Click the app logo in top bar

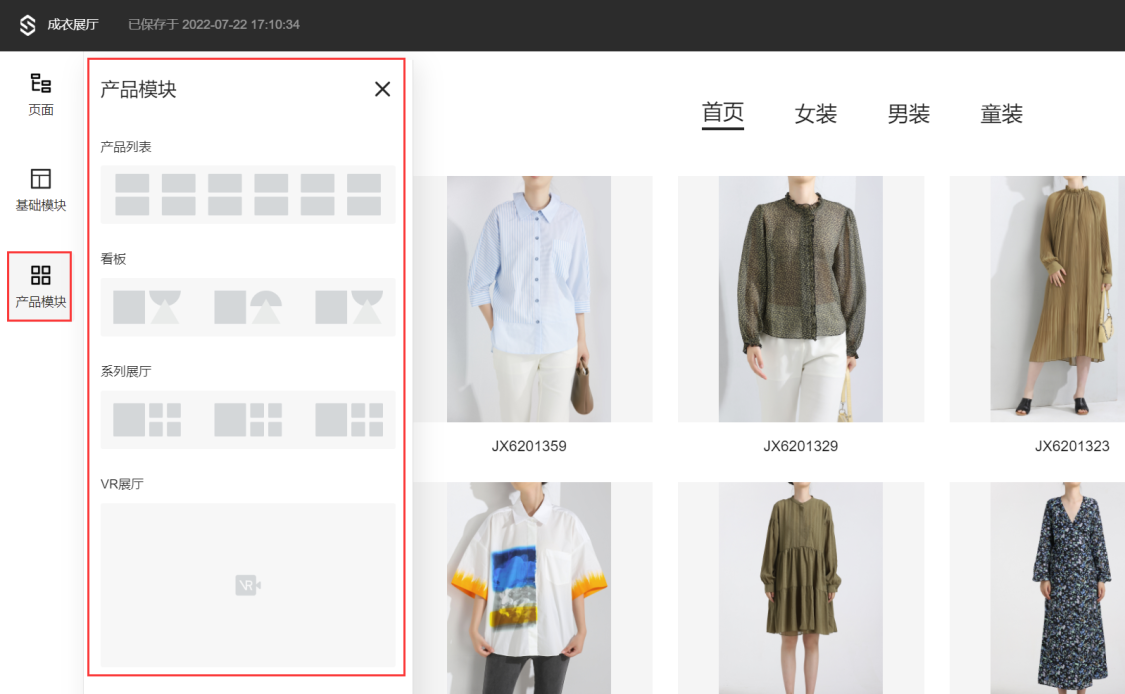click(27, 25)
